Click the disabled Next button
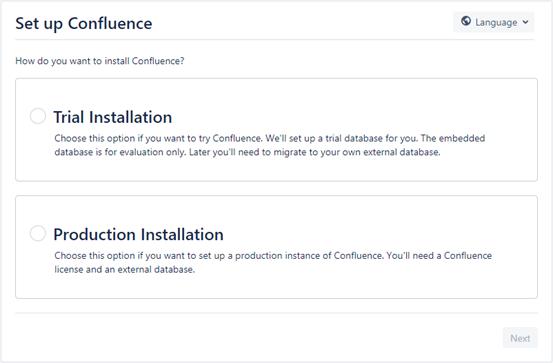553x363 pixels. pos(520,338)
